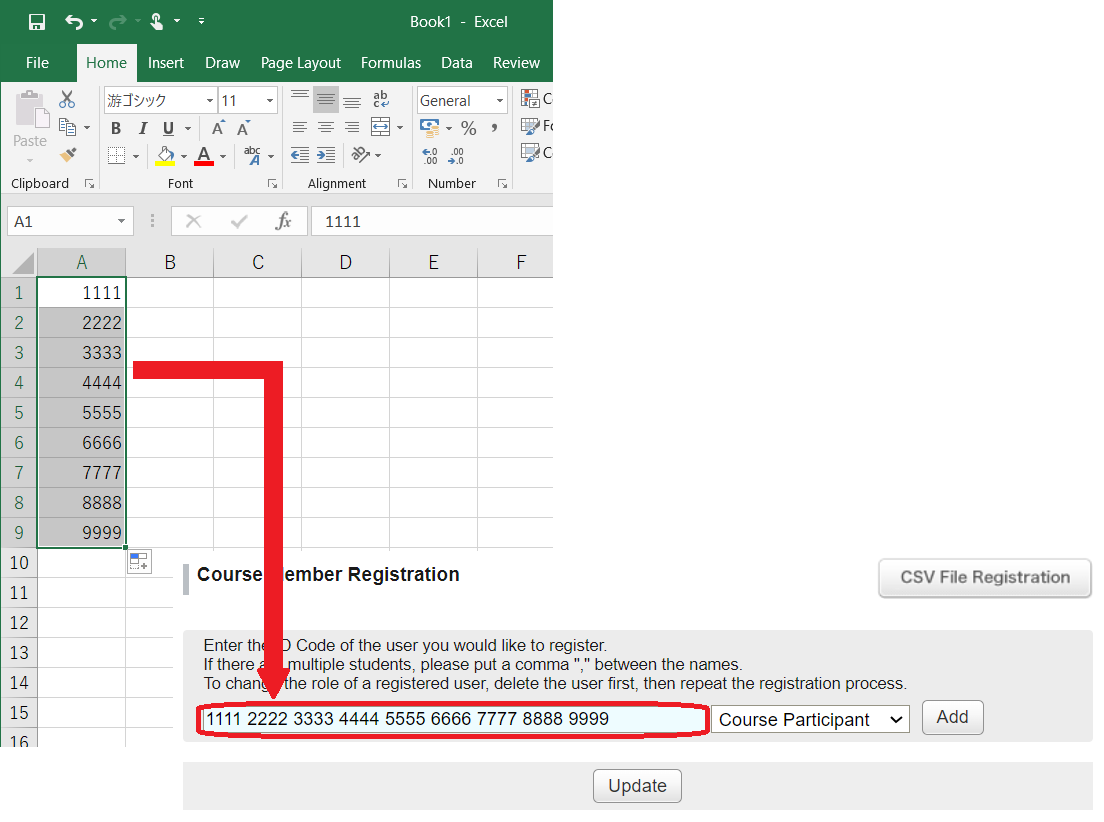Switch to the Insert tab
The width and height of the screenshot is (1104, 822).
pyautogui.click(x=165, y=63)
